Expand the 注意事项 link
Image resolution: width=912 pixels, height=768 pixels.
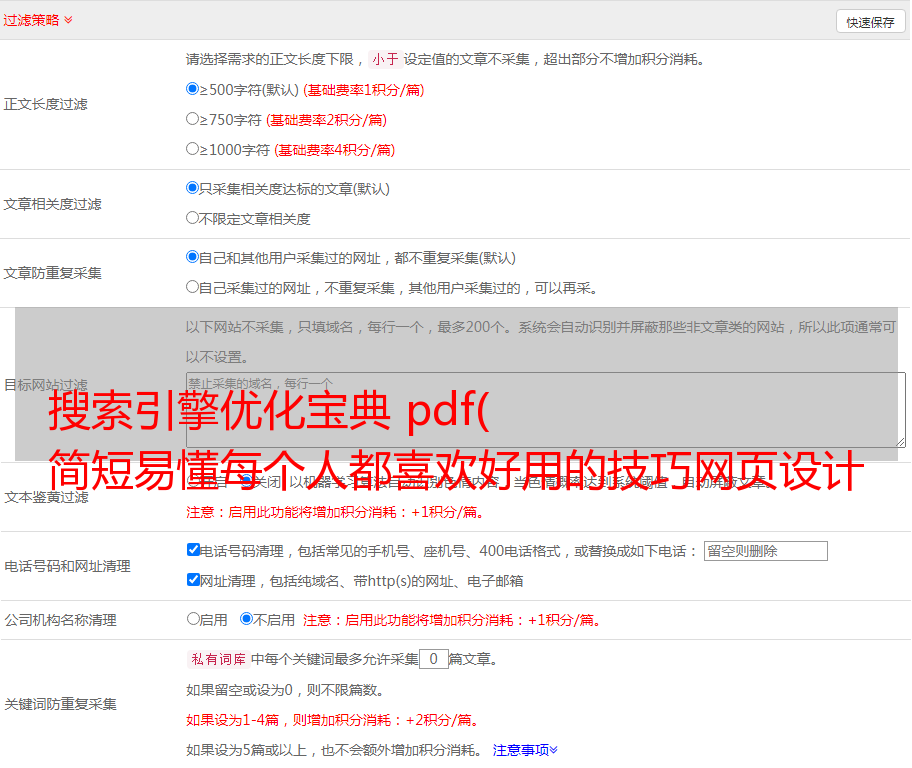525,750
